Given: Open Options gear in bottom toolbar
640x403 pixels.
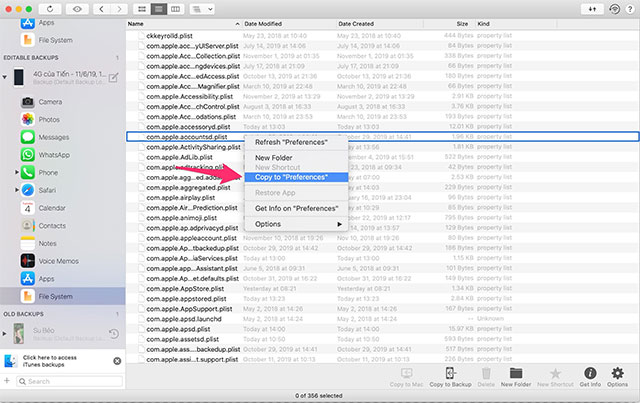Looking at the screenshot, I should pyautogui.click(x=617, y=376).
